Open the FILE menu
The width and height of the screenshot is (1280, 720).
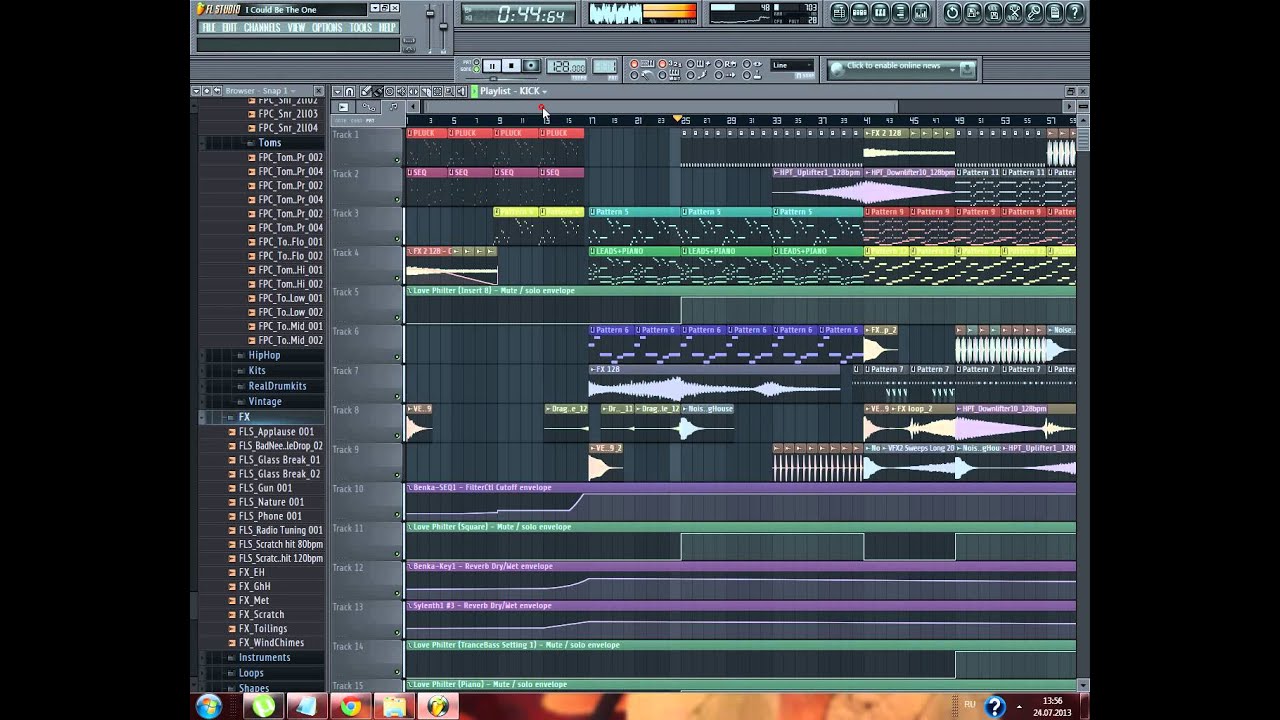click(209, 27)
